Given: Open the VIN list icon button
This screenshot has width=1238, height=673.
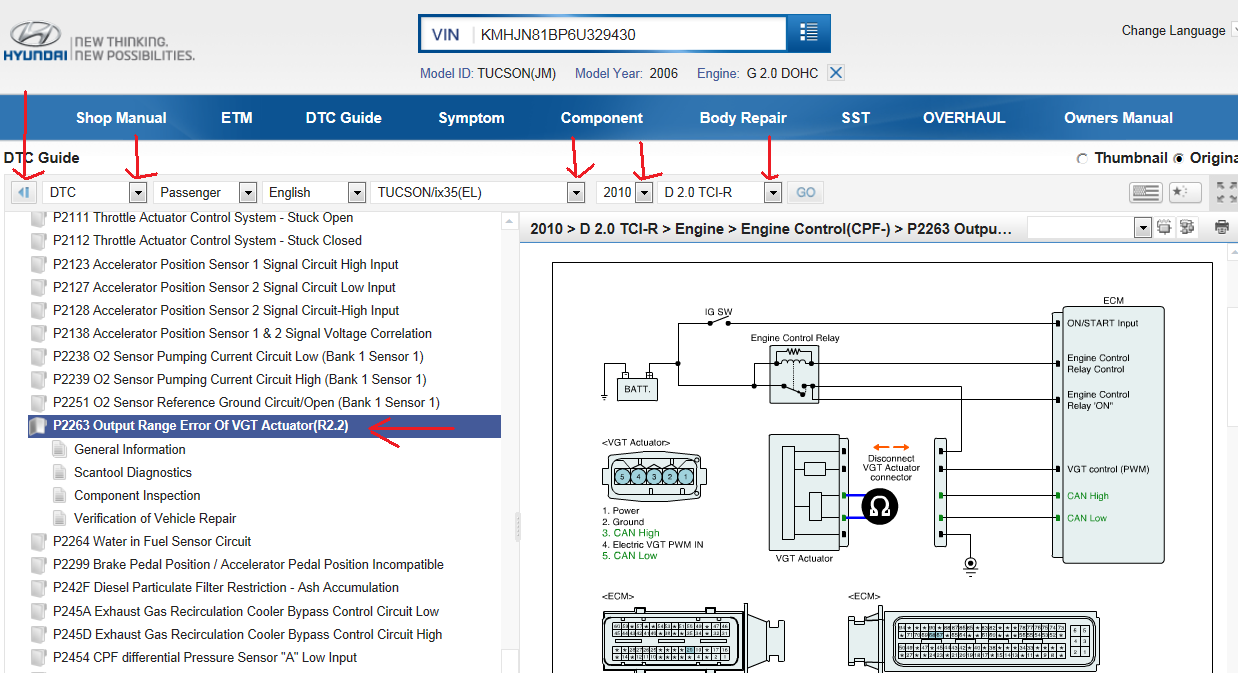Looking at the screenshot, I should [809, 33].
